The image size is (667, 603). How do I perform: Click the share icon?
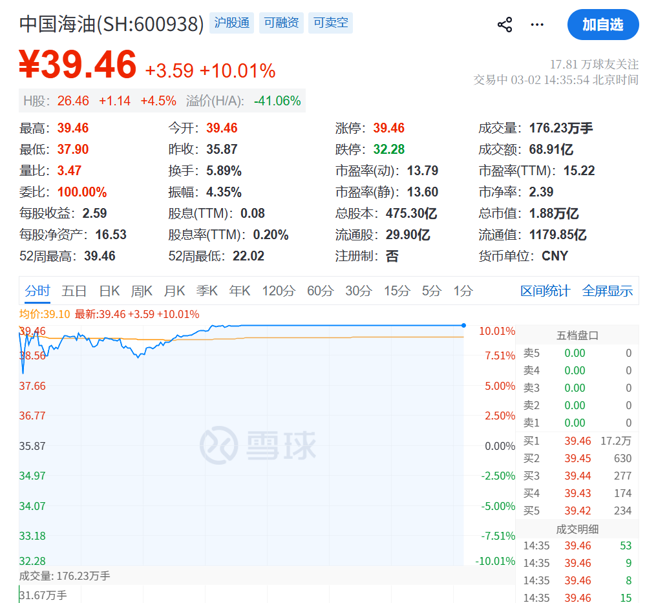[x=505, y=25]
